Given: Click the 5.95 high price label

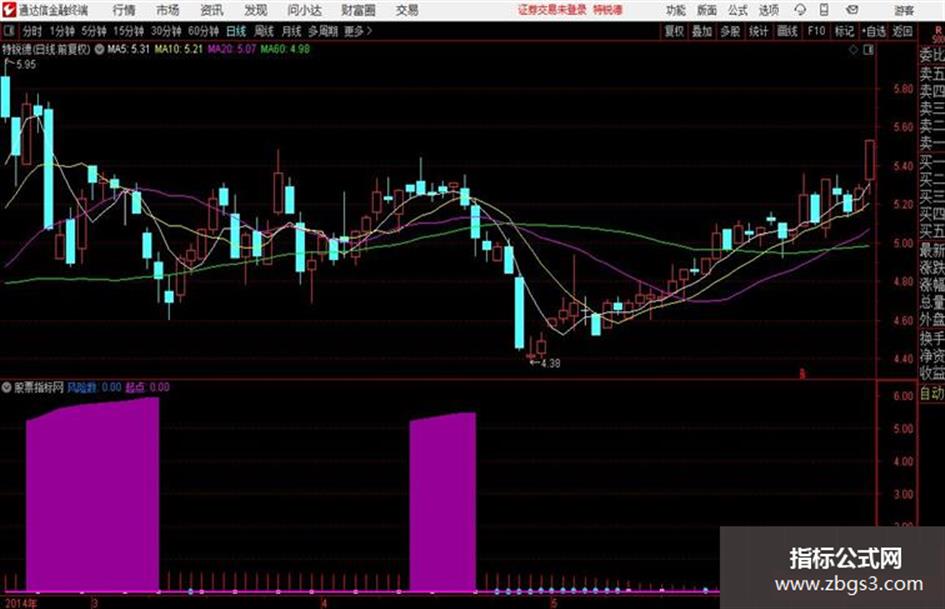Looking at the screenshot, I should [26, 65].
